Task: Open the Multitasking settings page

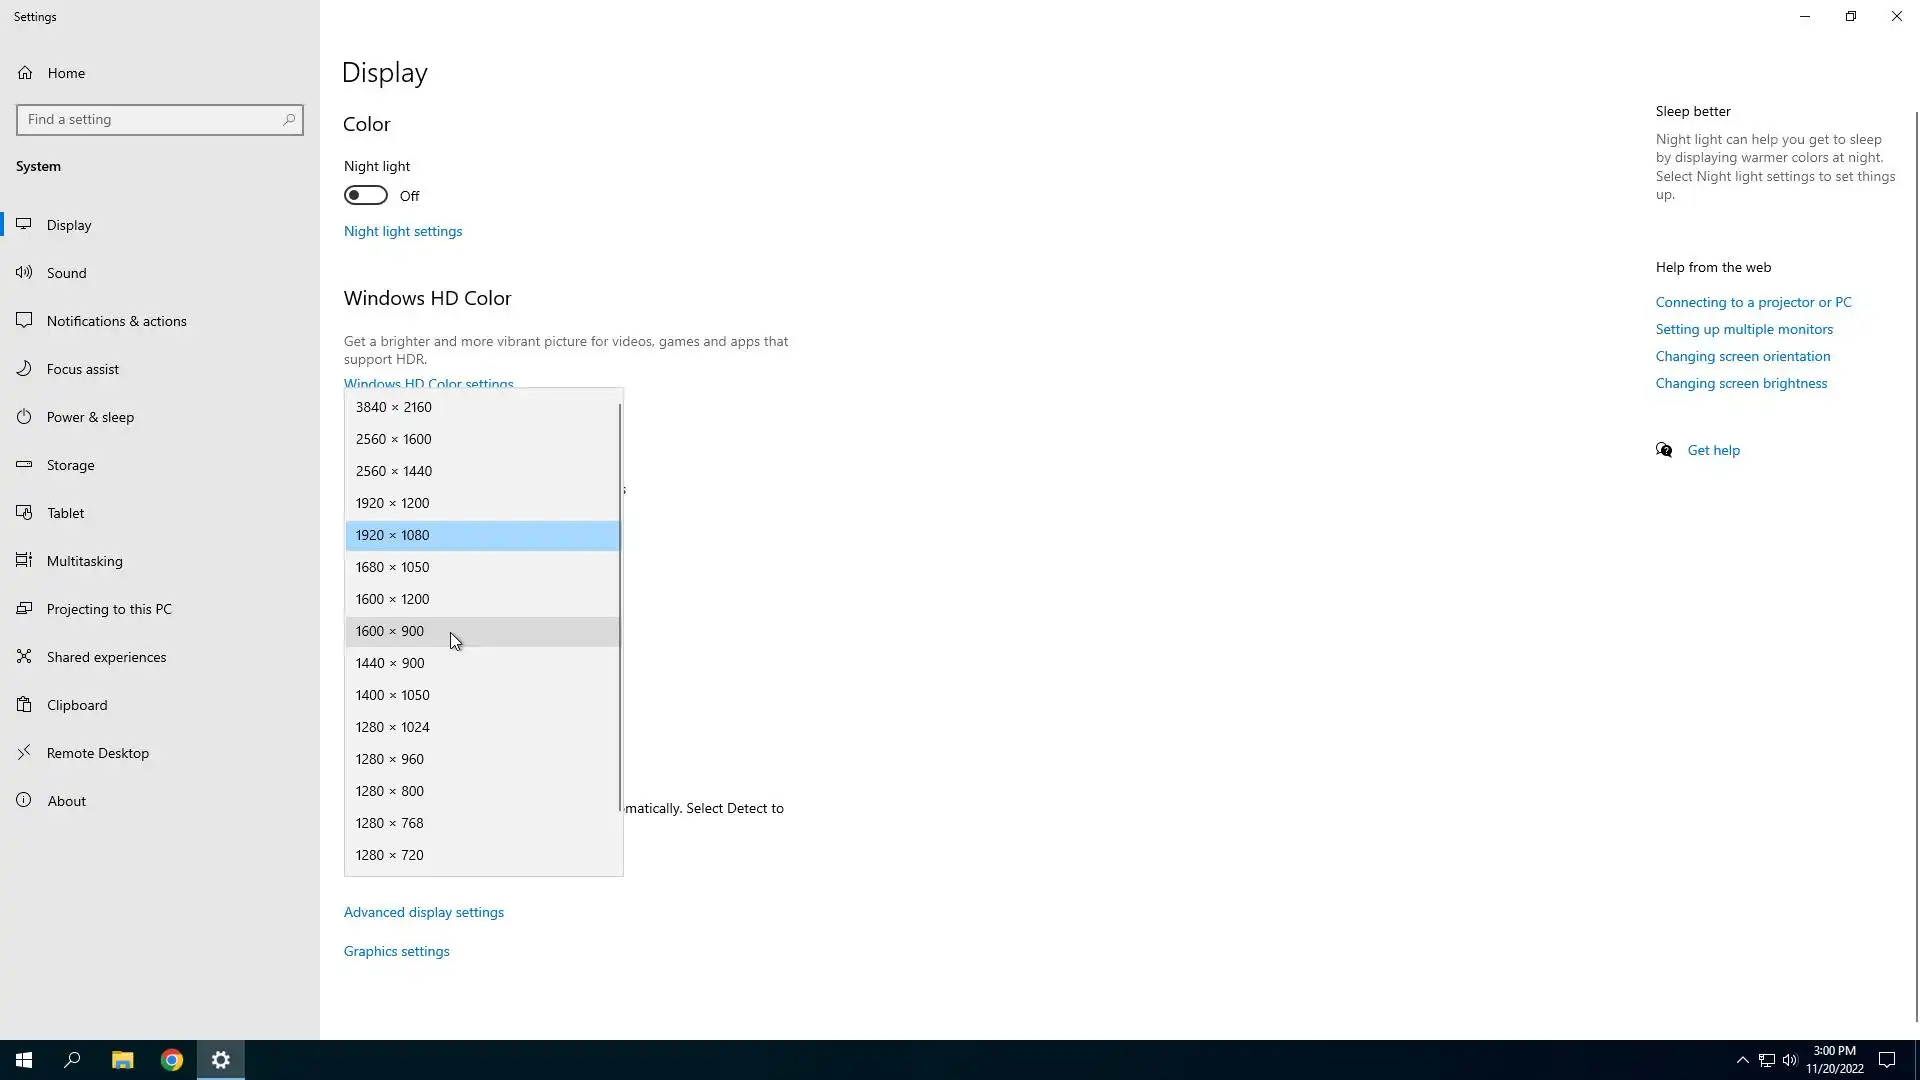Action: pyautogui.click(x=85, y=561)
